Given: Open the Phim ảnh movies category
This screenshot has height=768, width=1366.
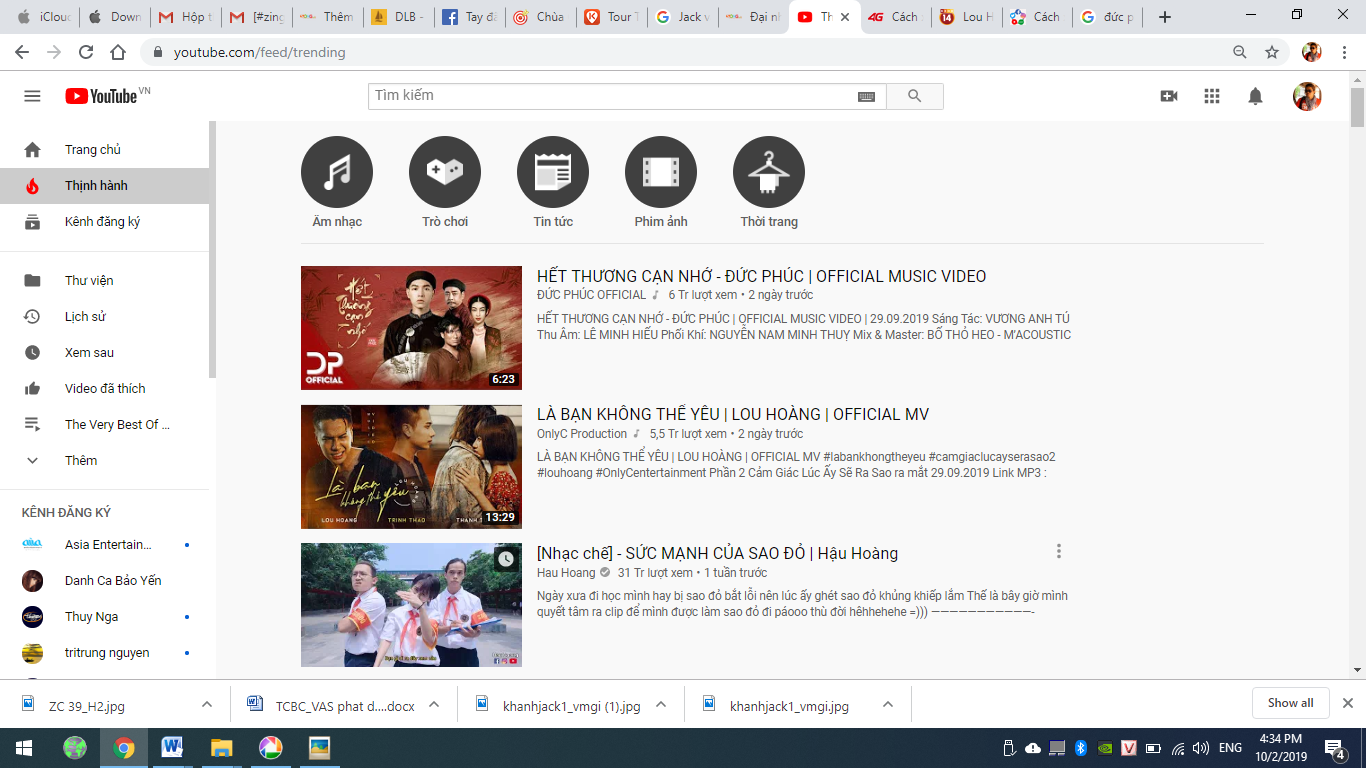Looking at the screenshot, I should point(661,172).
